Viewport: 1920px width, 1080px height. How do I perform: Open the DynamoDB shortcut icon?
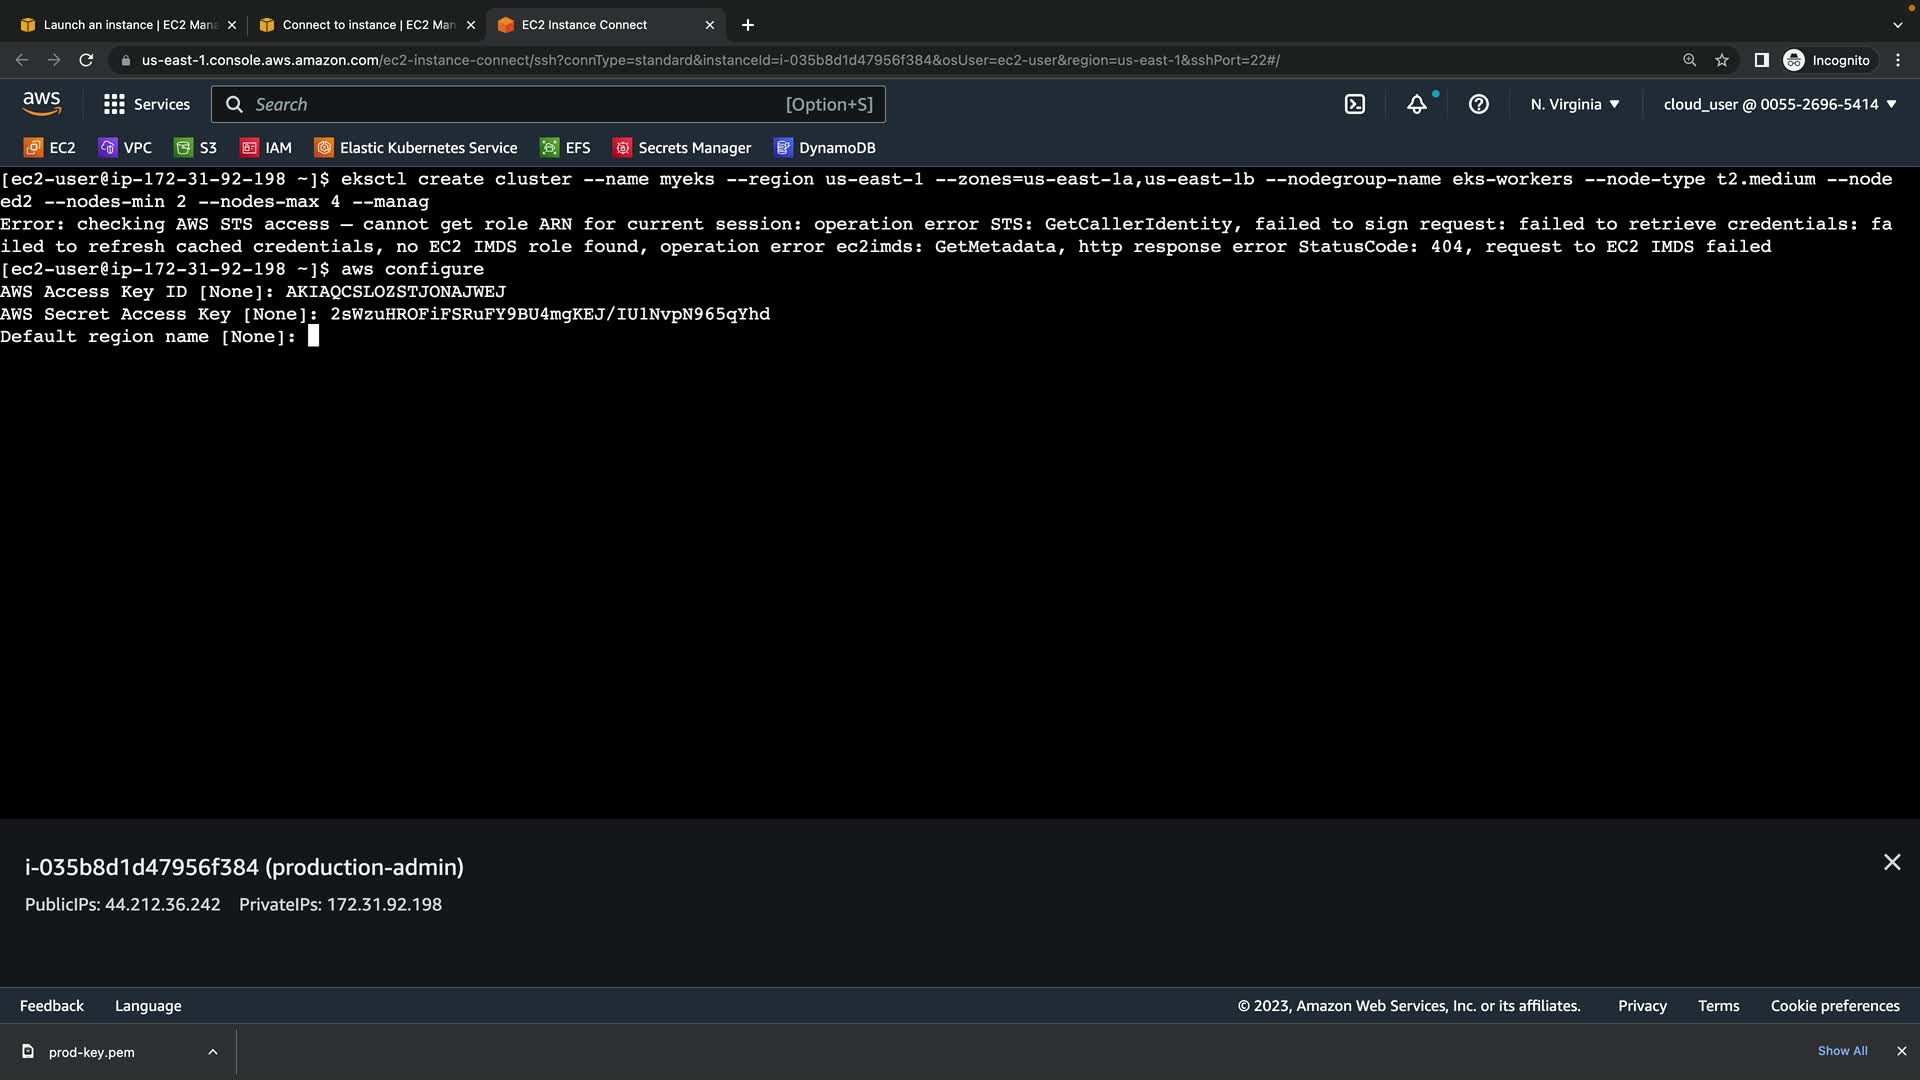[x=784, y=148]
